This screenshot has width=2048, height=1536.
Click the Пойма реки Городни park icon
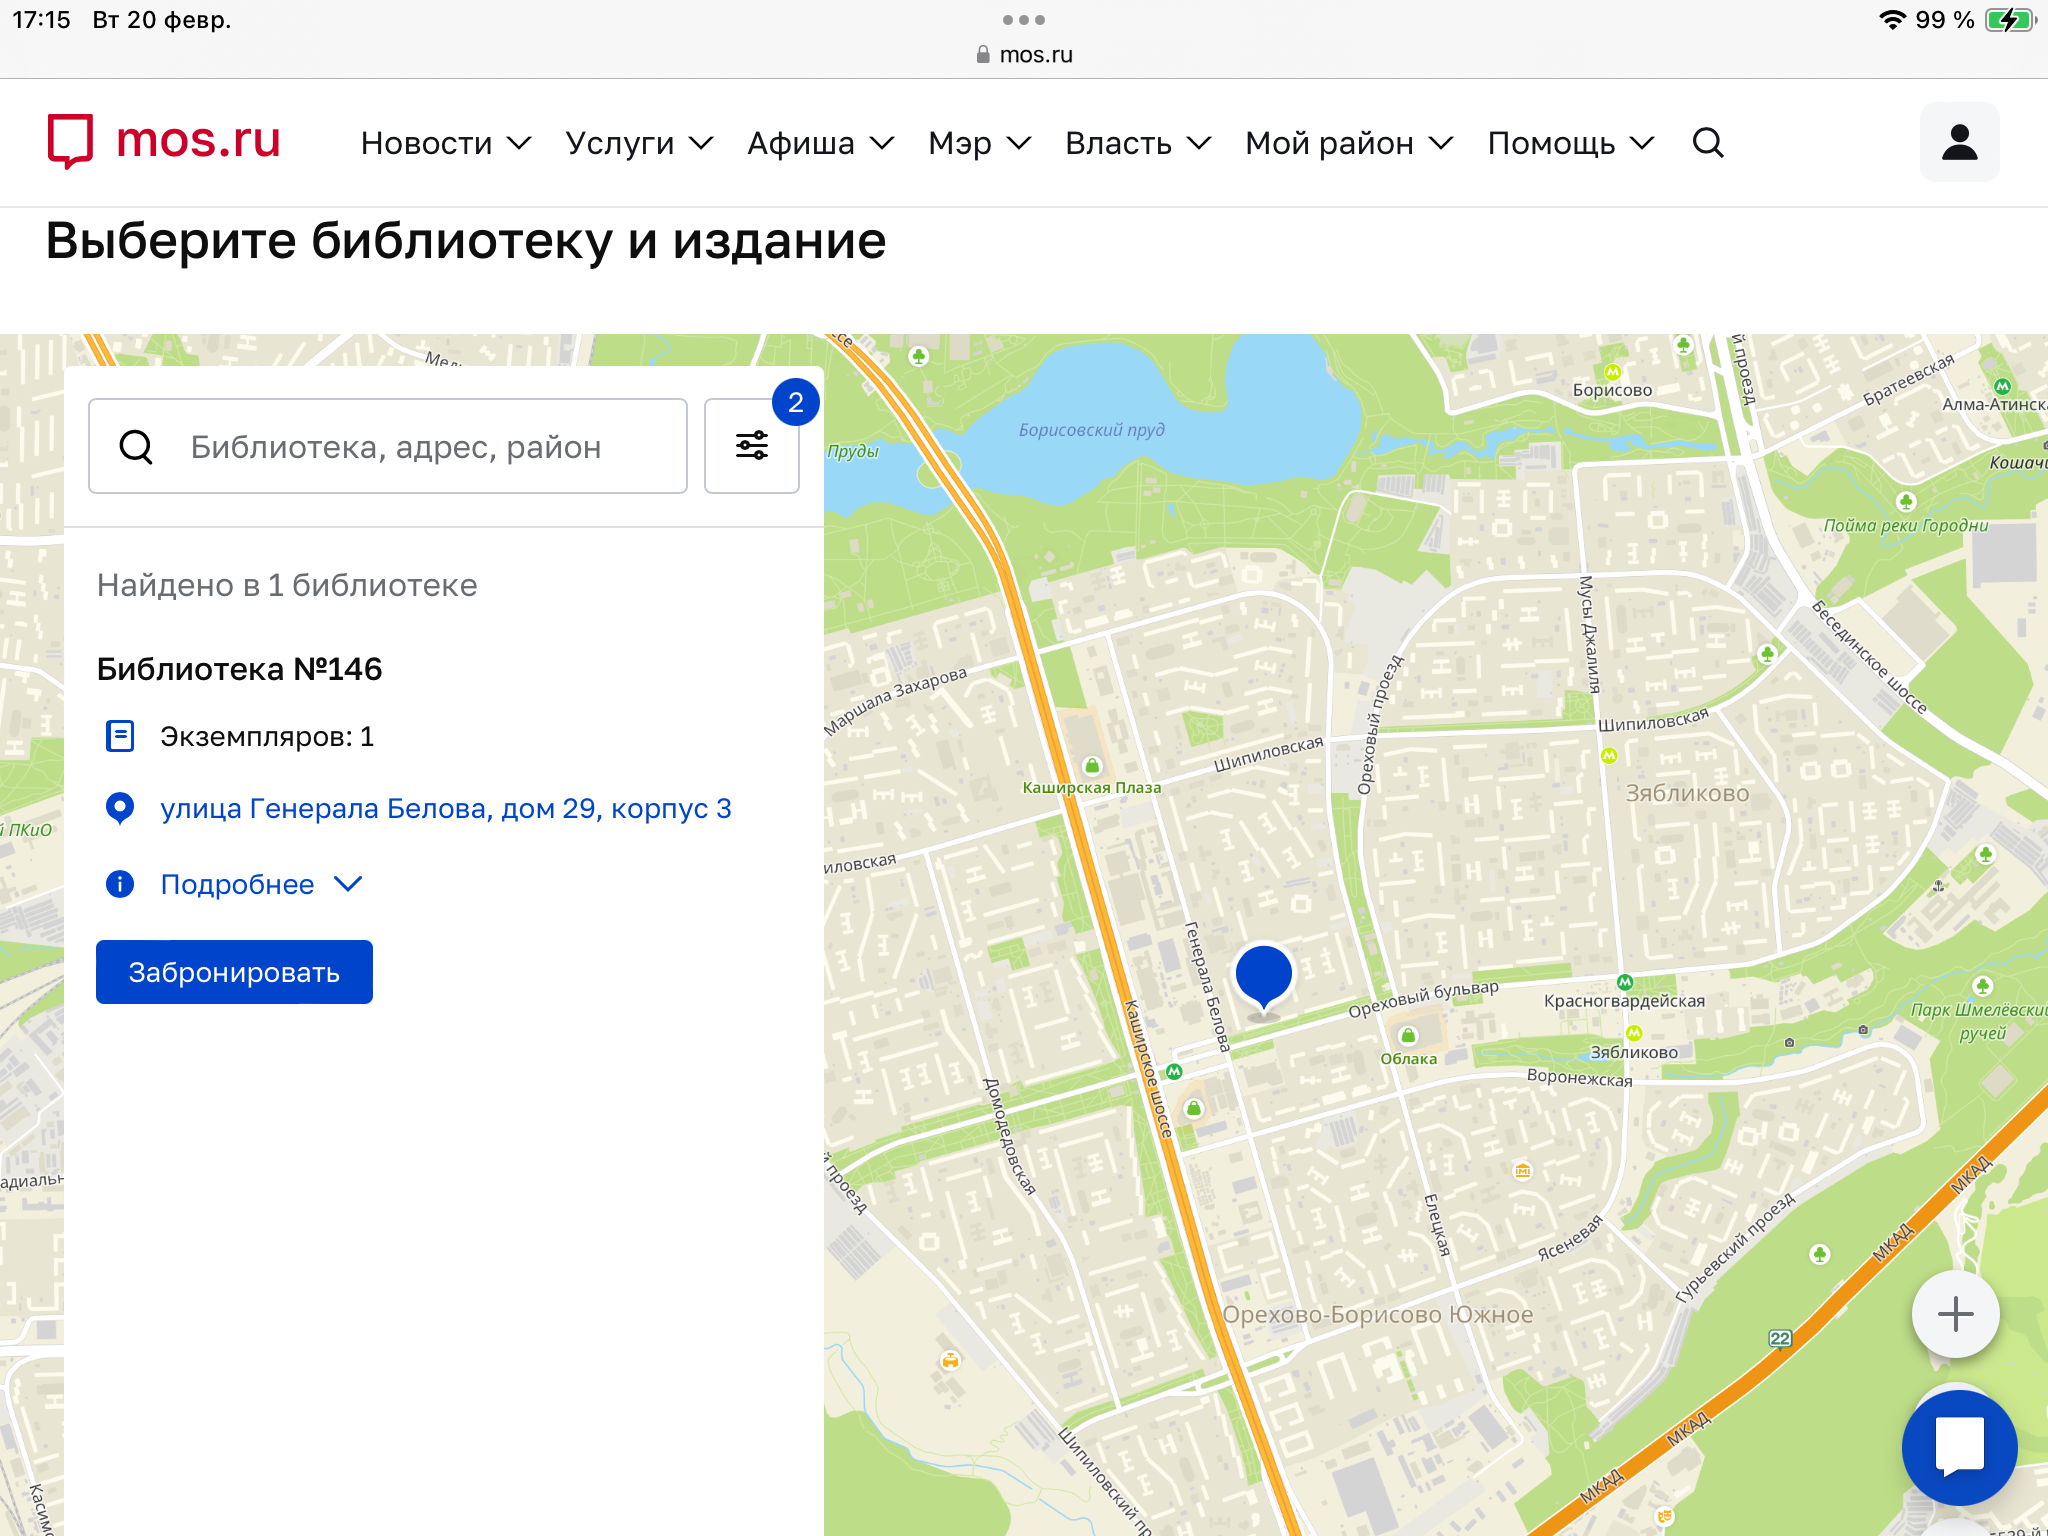(x=1906, y=501)
